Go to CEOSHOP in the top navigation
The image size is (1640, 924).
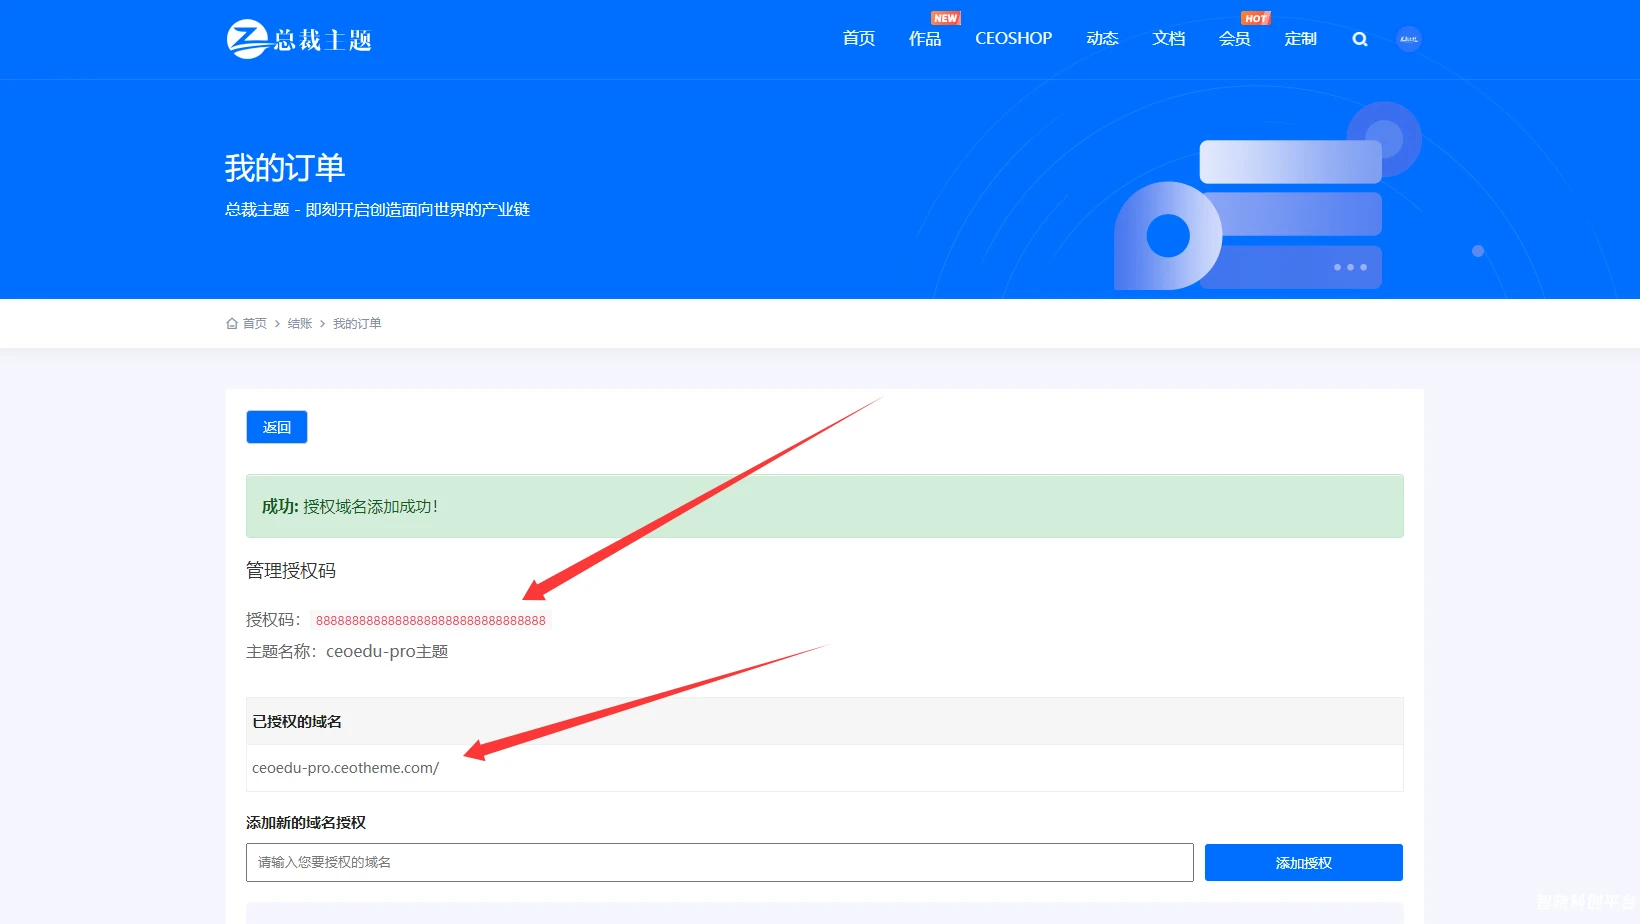pos(1013,39)
